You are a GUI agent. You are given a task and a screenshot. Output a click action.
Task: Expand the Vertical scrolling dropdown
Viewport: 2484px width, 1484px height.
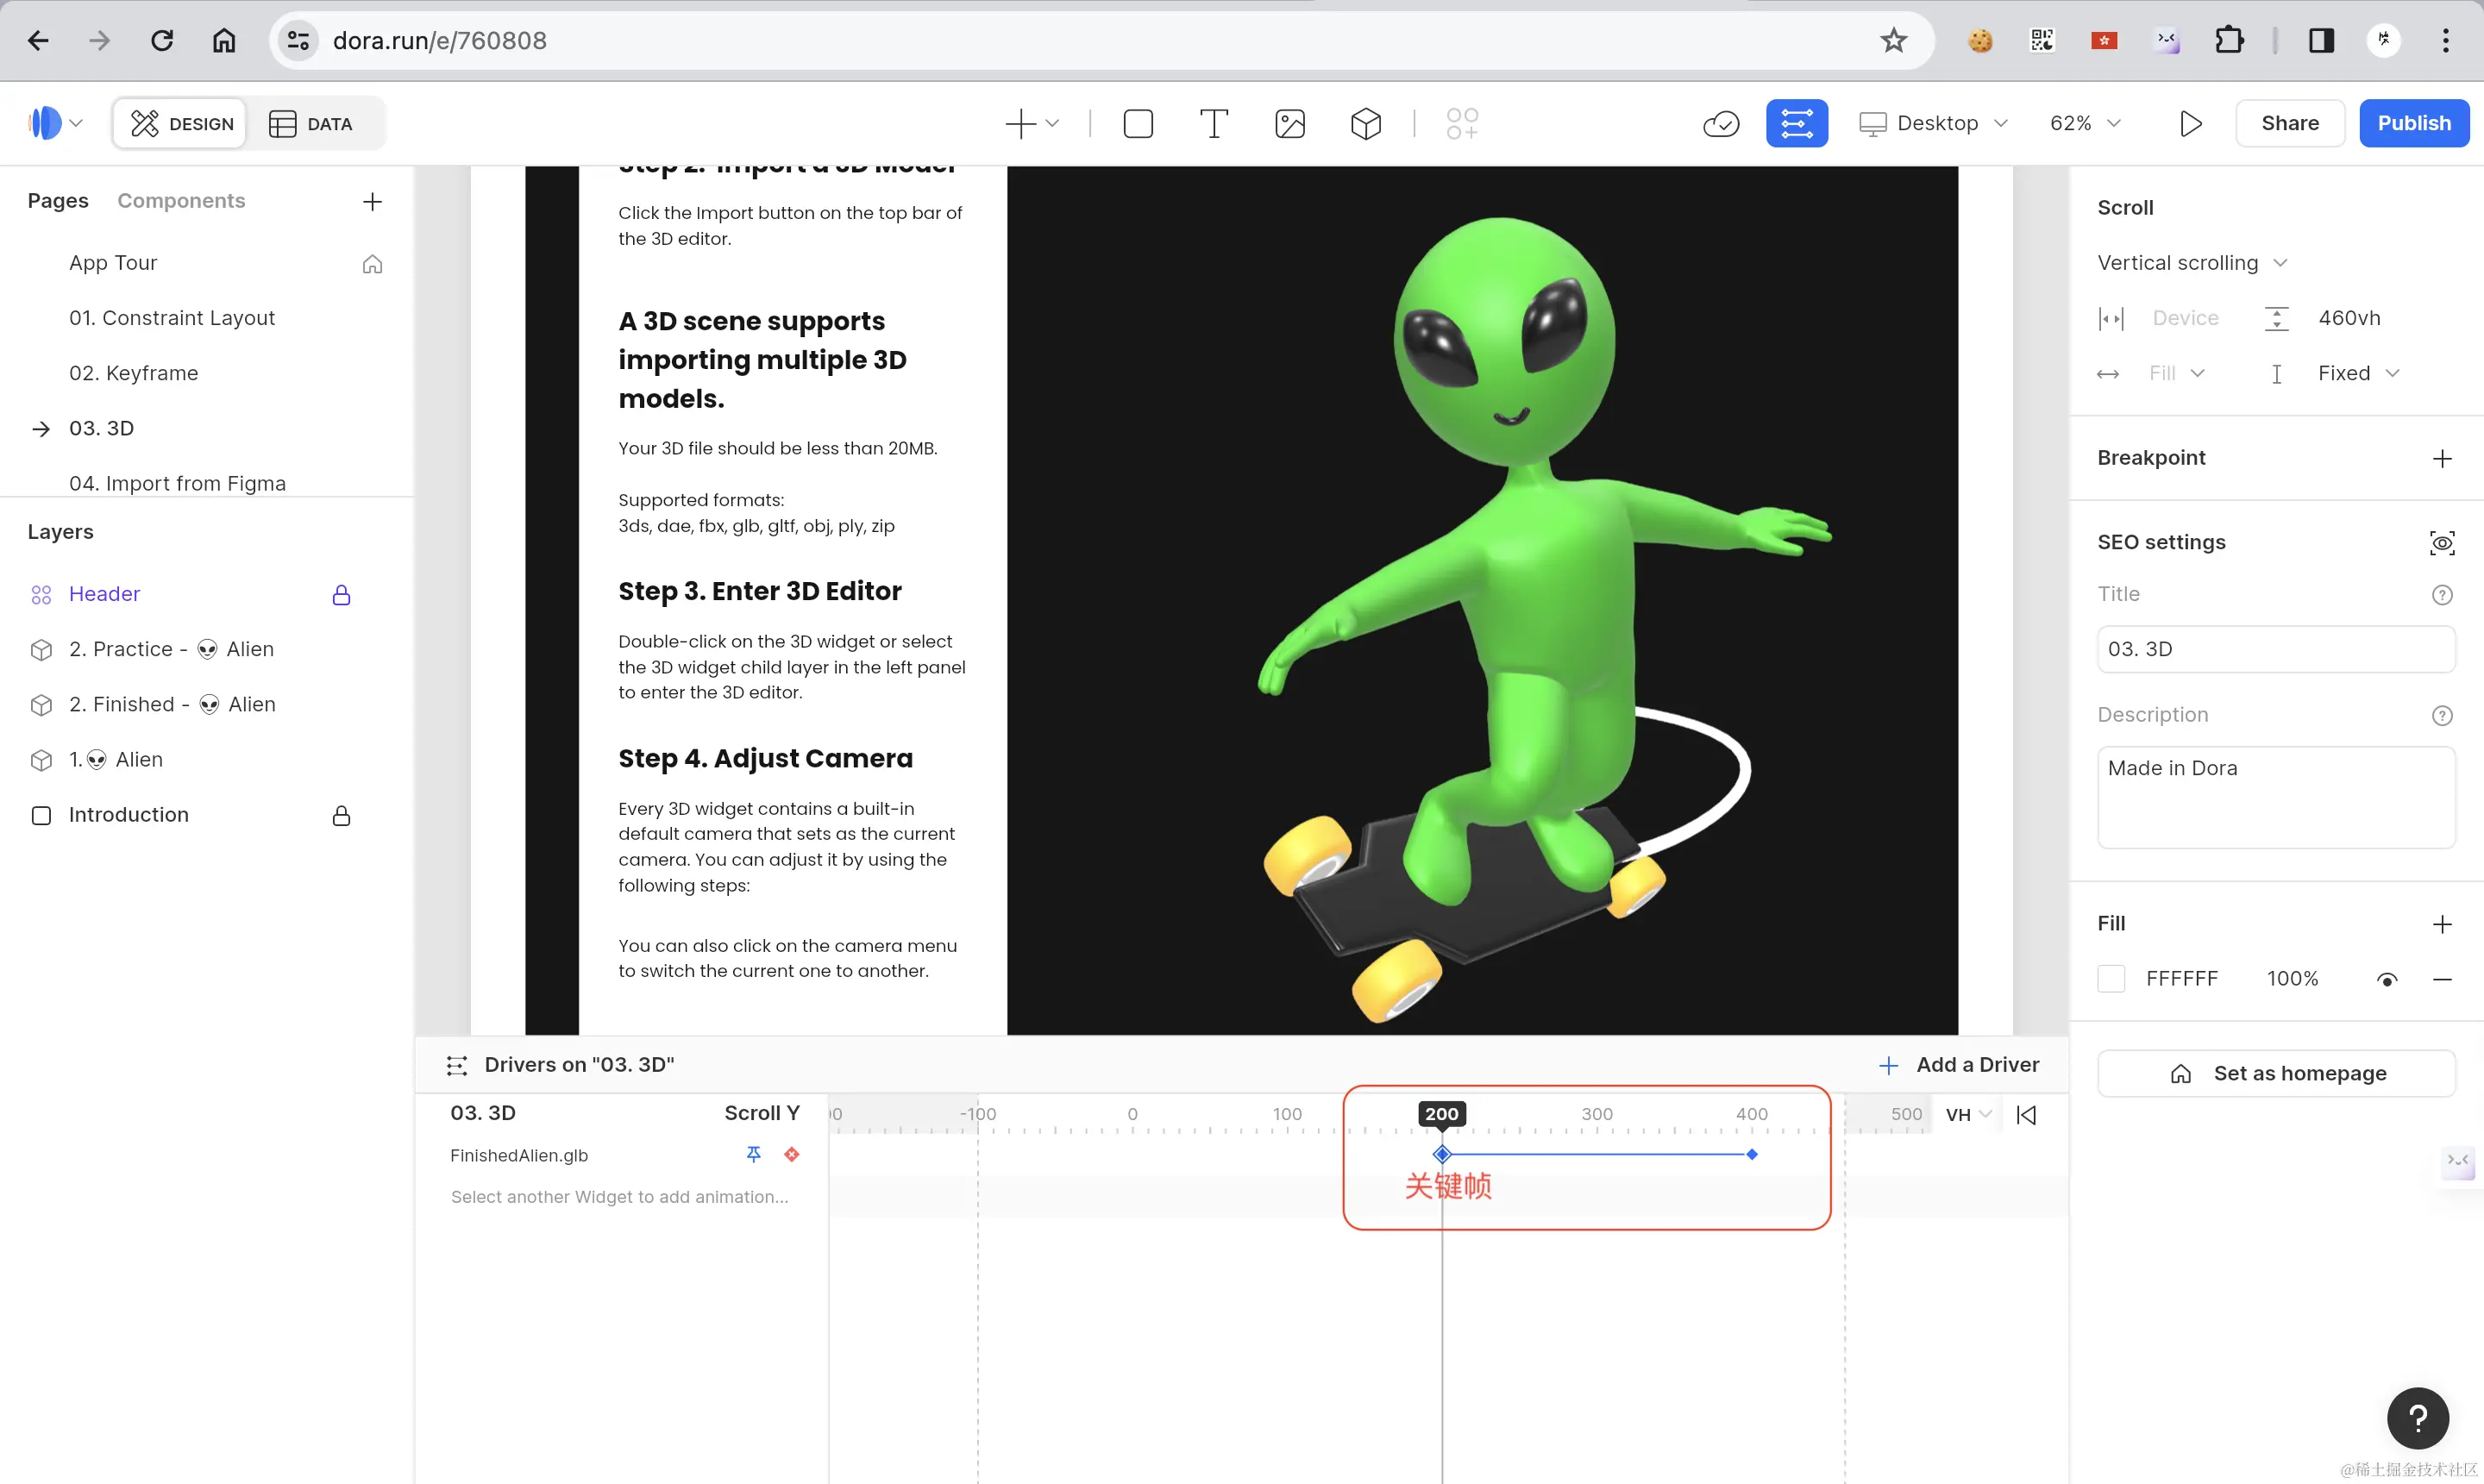coord(2192,263)
